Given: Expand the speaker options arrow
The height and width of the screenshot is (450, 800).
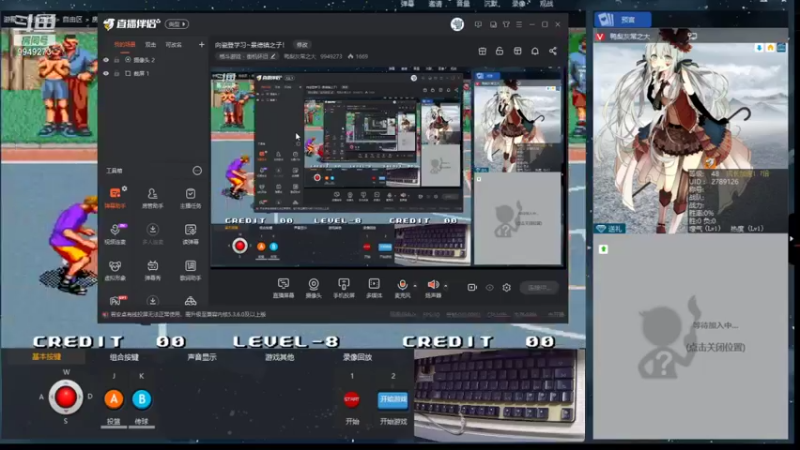Looking at the screenshot, I should (x=446, y=286).
